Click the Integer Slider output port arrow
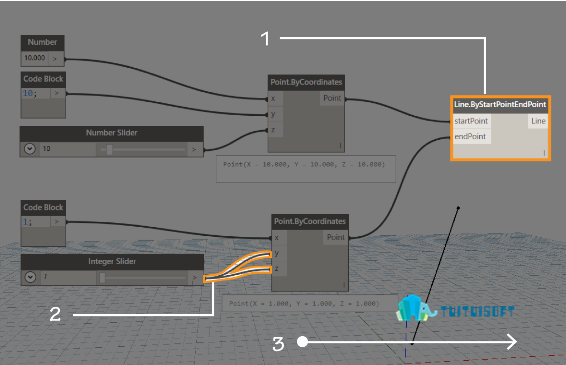566x365 pixels. tap(195, 277)
